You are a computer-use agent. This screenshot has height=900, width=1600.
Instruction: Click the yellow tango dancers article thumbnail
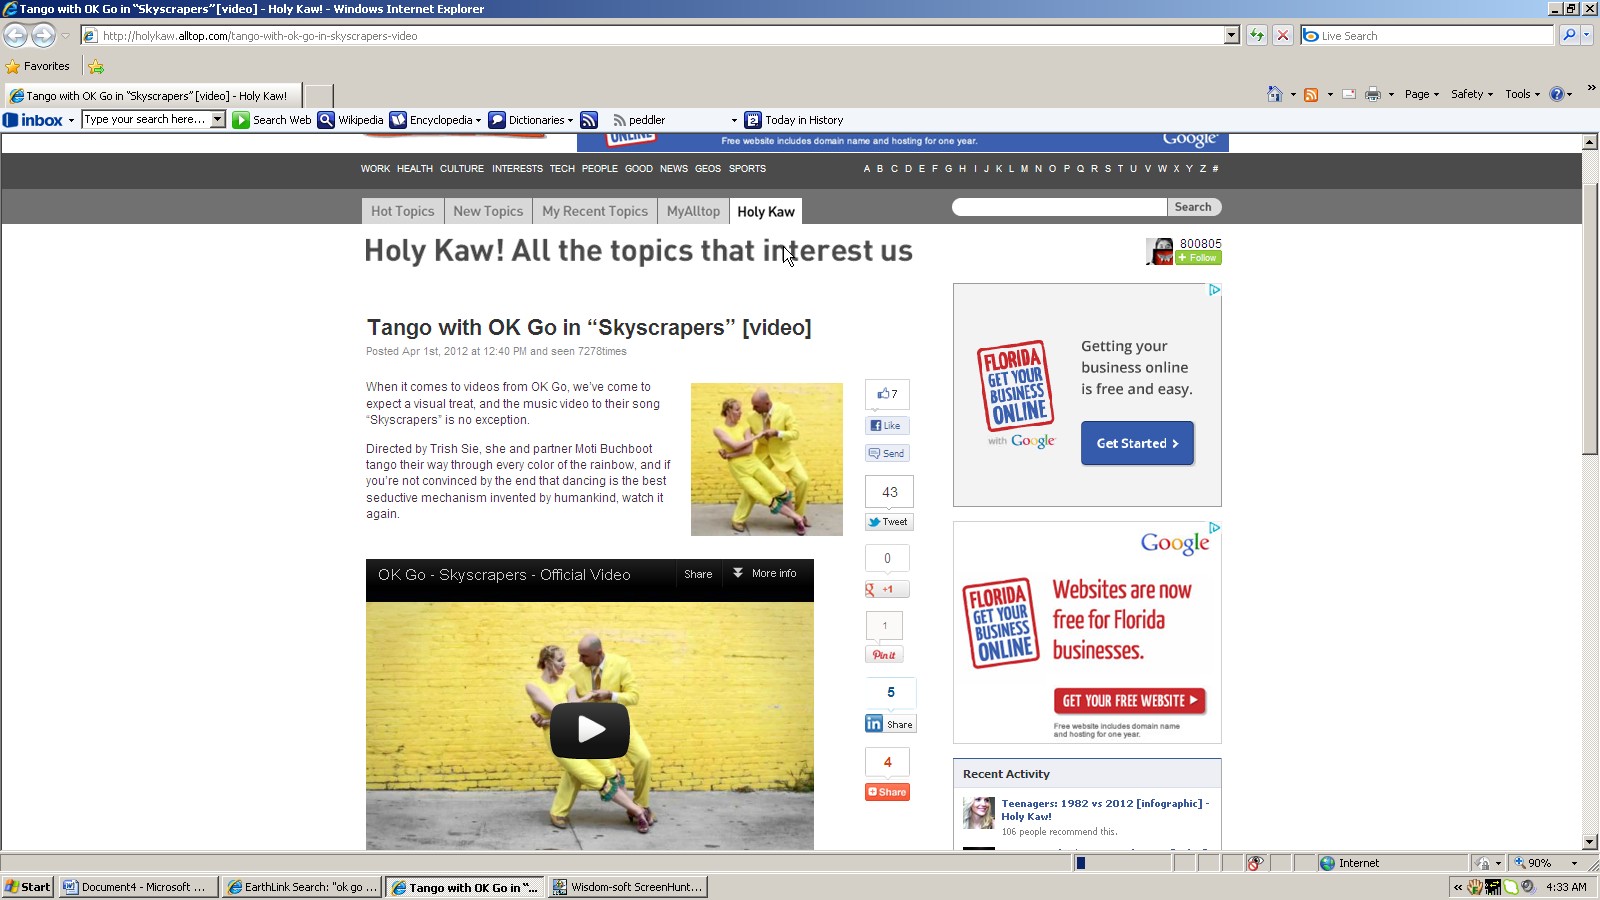coord(767,459)
